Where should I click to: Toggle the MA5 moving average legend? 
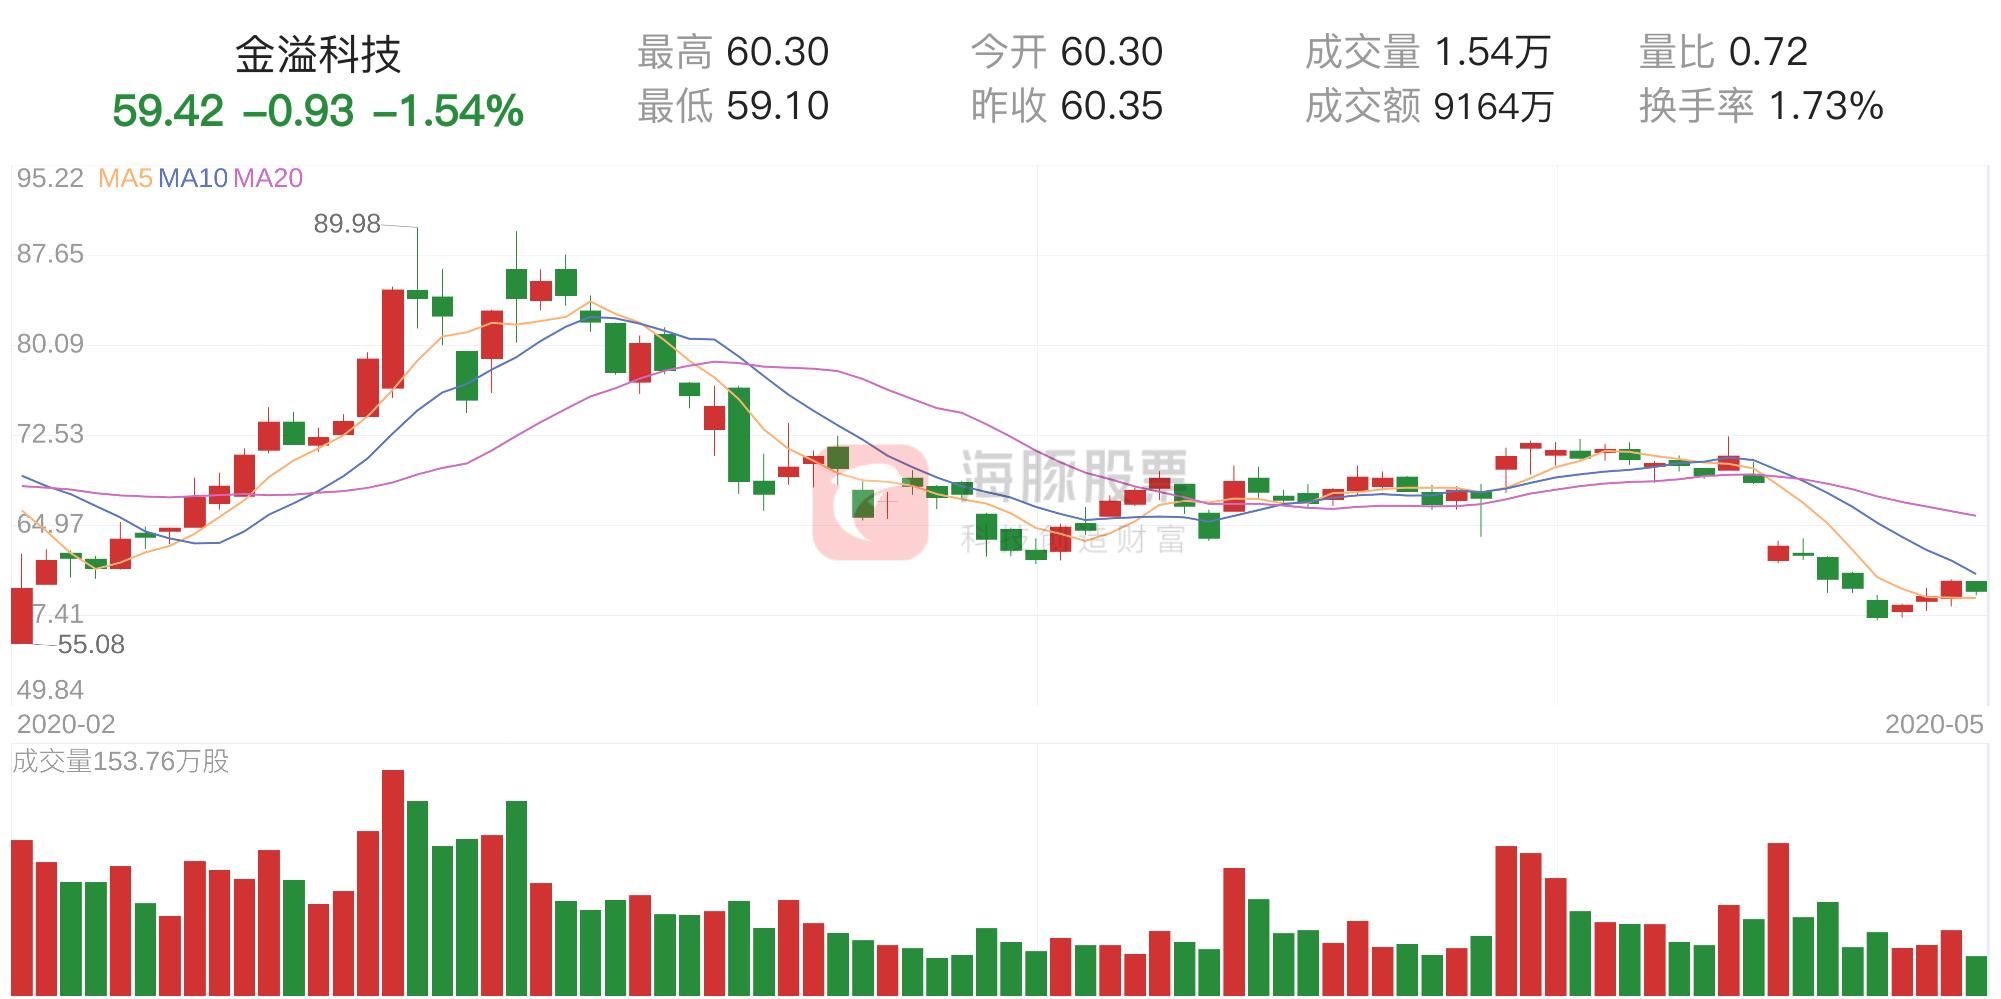[x=125, y=179]
